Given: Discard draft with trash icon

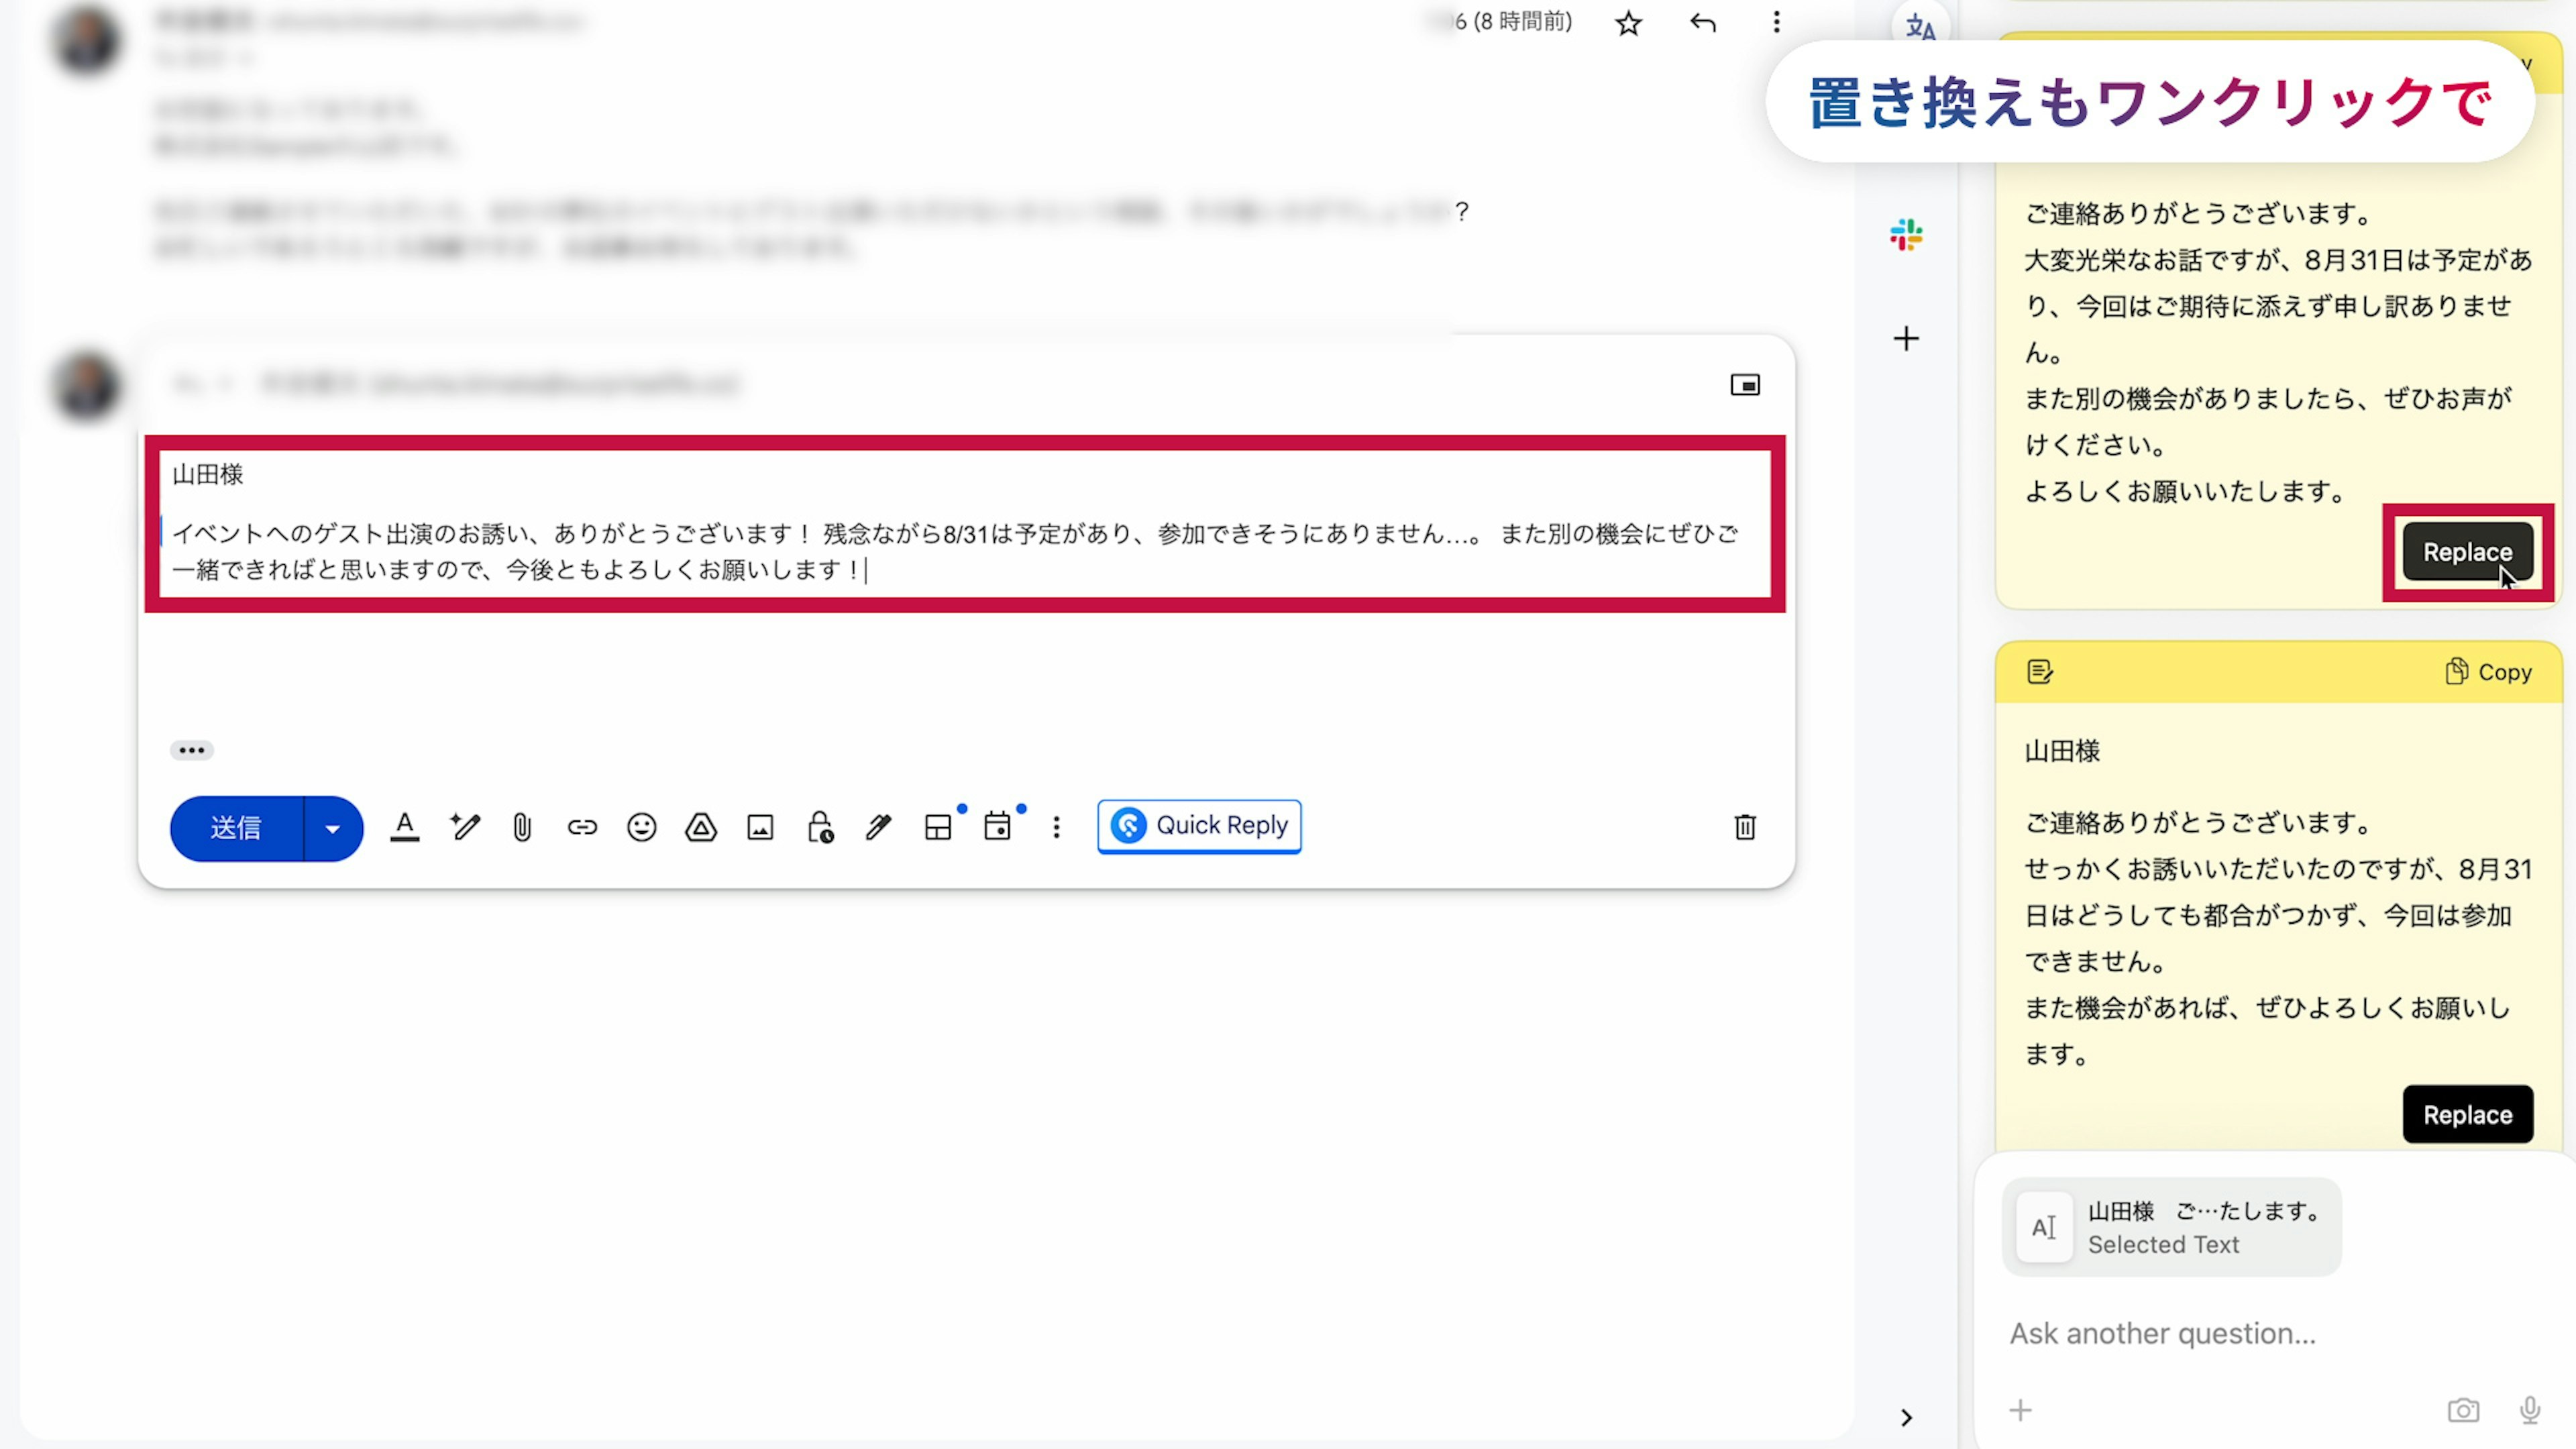Looking at the screenshot, I should point(1744,827).
